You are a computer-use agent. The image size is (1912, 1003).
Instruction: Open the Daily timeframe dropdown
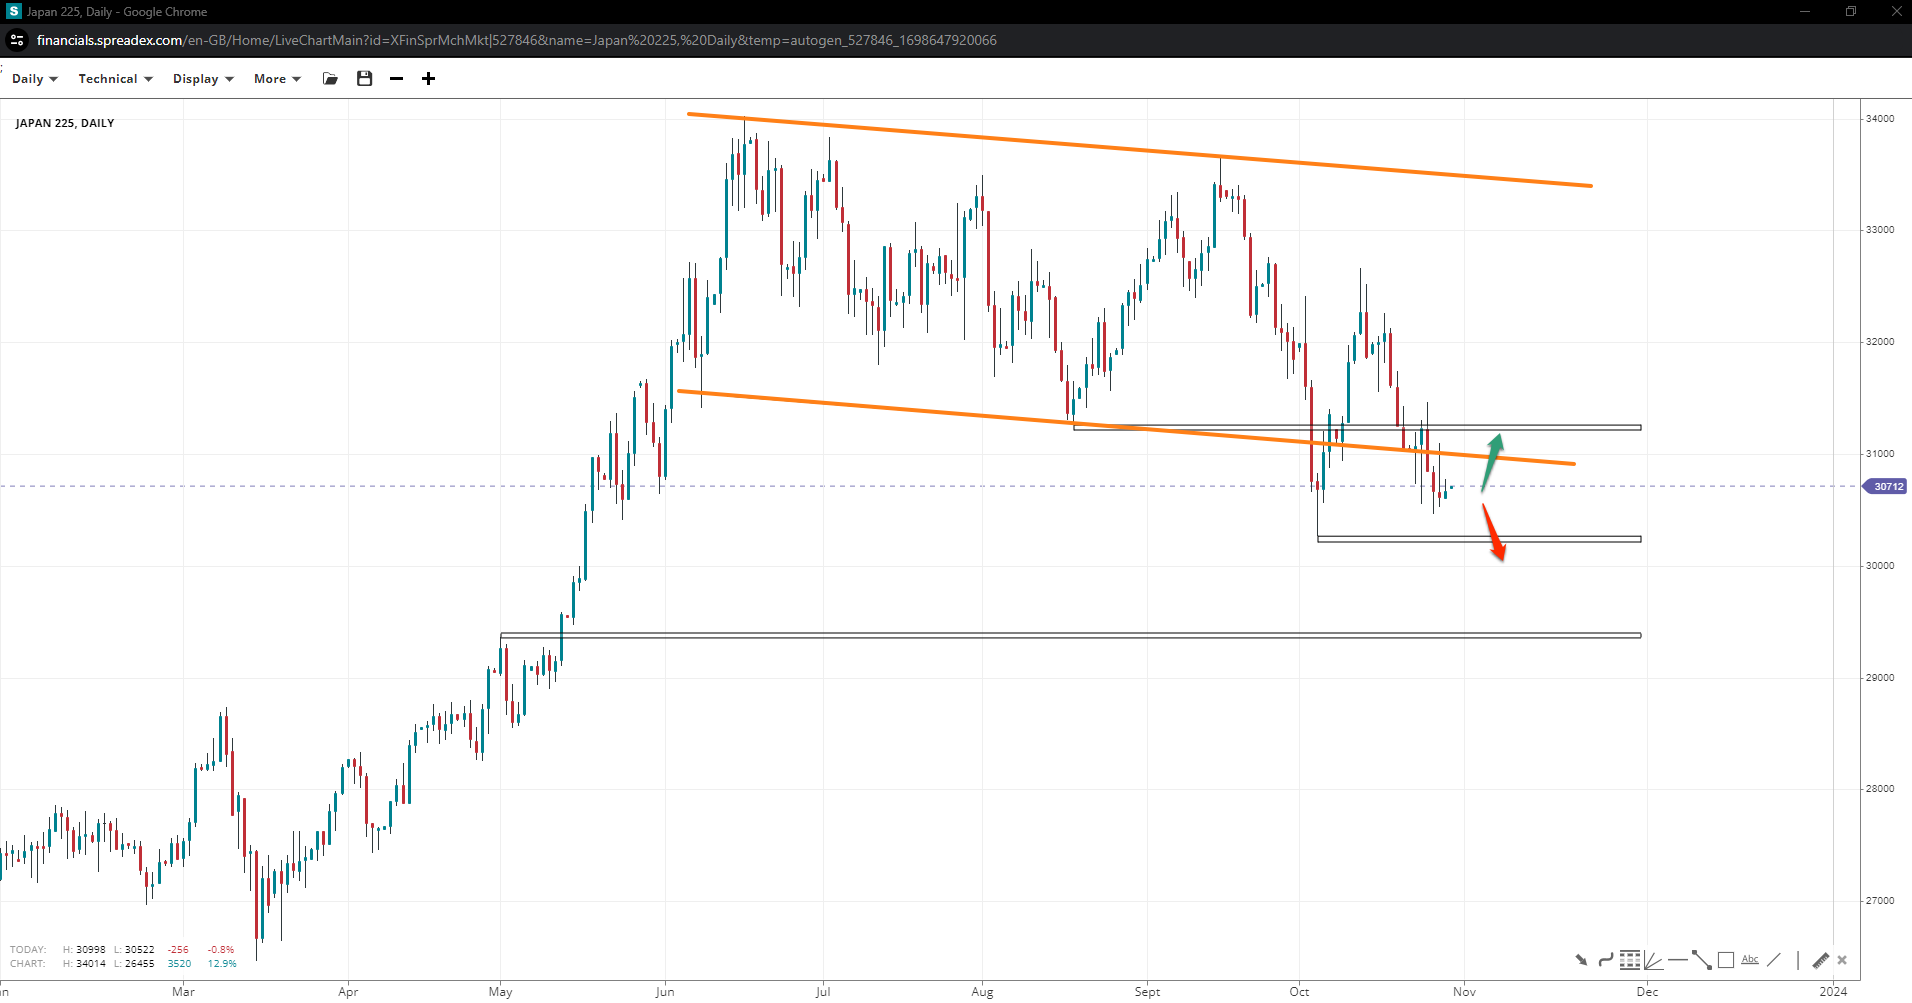click(34, 79)
